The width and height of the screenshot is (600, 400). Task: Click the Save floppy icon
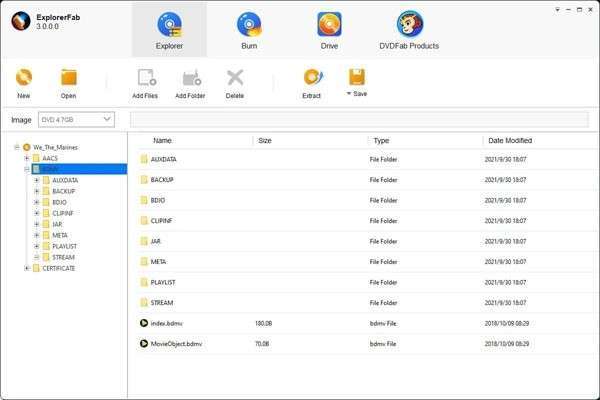pyautogui.click(x=357, y=77)
